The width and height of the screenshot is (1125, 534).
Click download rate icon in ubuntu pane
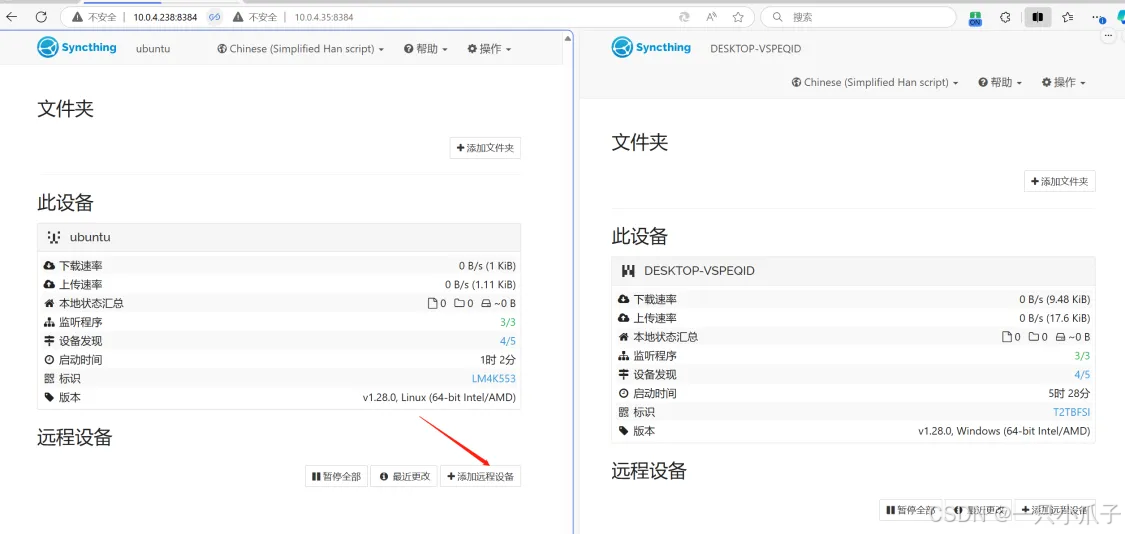49,266
